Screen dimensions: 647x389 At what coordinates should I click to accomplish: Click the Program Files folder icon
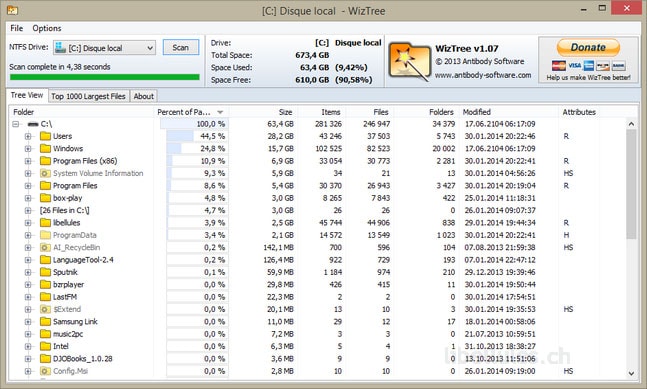click(45, 186)
